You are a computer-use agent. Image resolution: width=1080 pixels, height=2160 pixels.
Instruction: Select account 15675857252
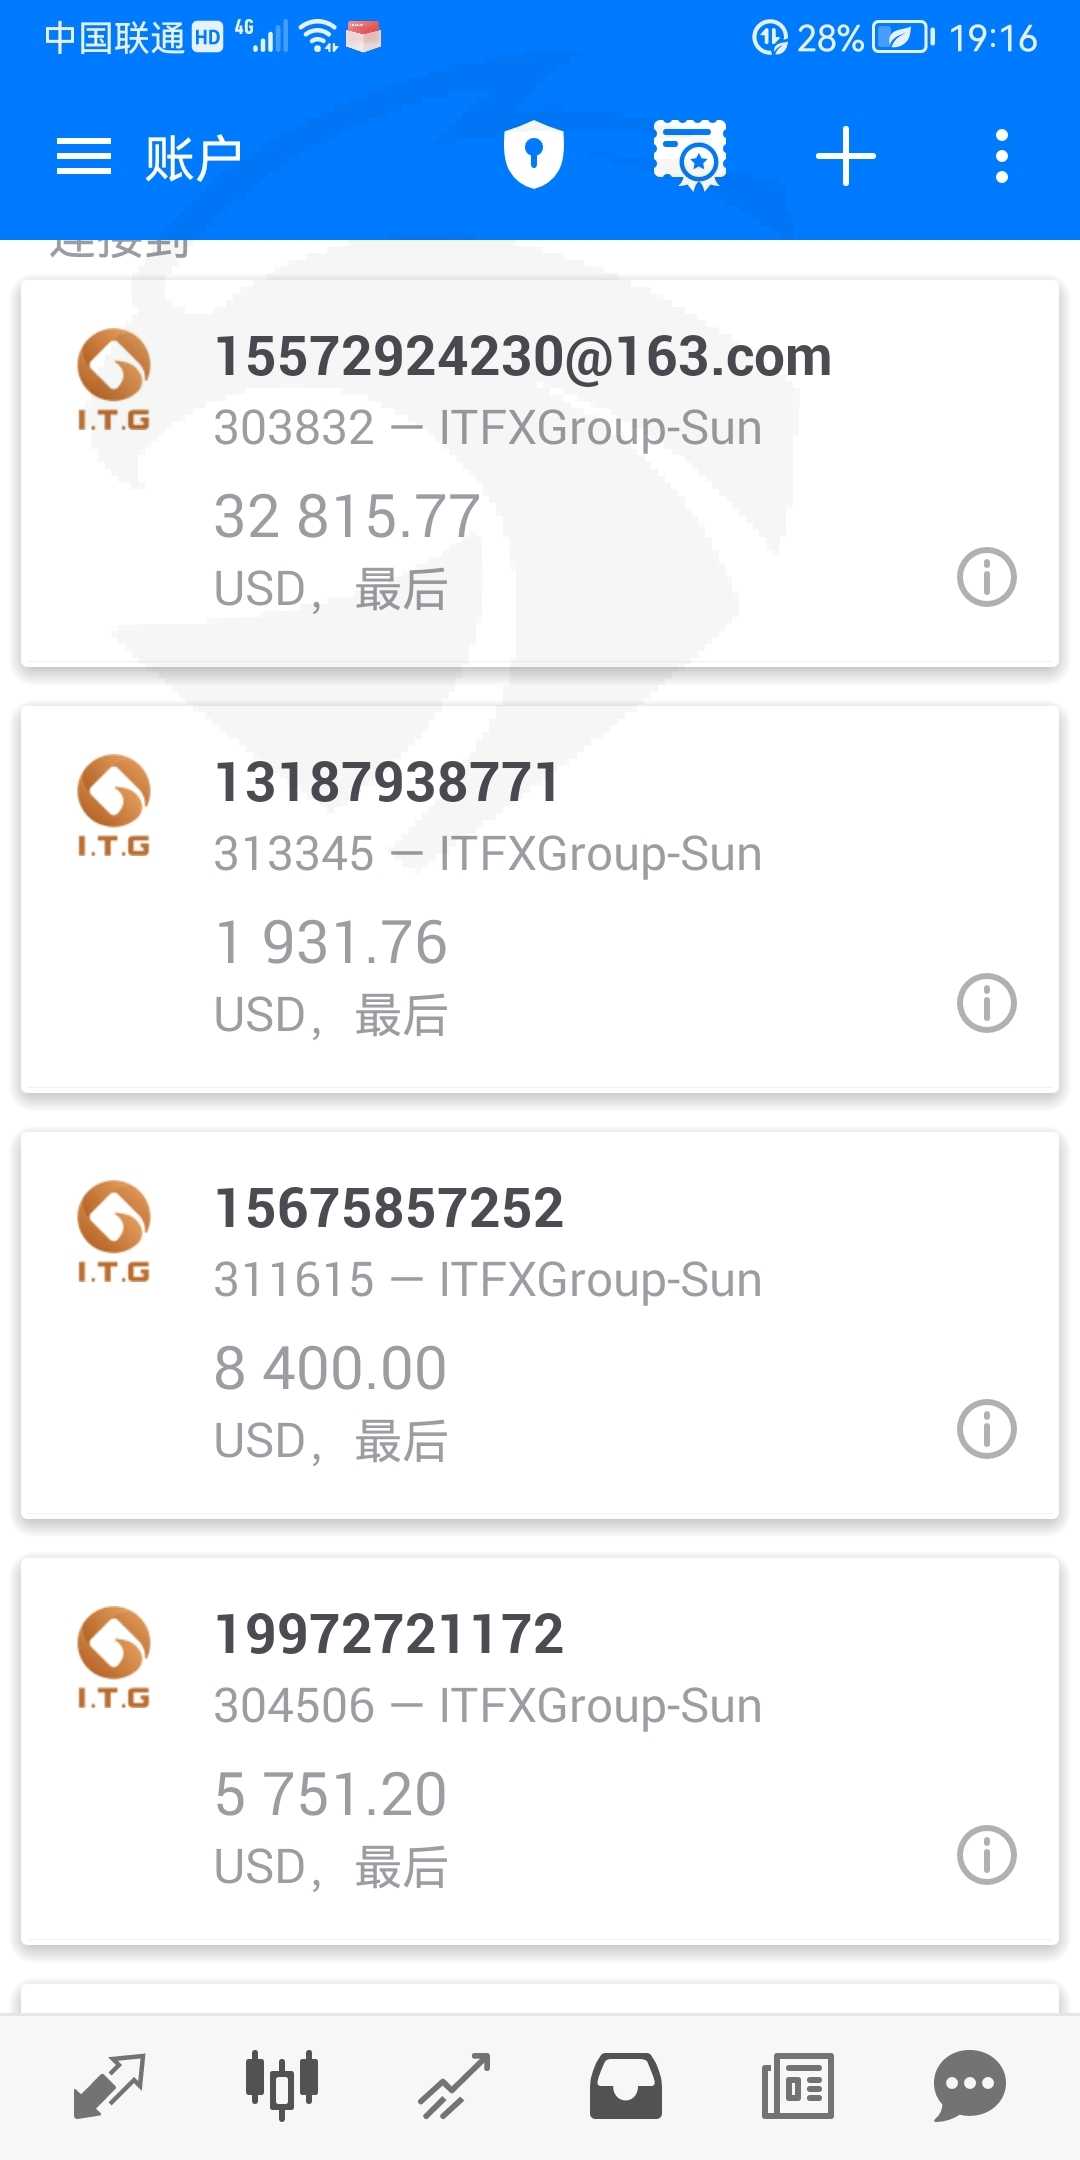[389, 1209]
